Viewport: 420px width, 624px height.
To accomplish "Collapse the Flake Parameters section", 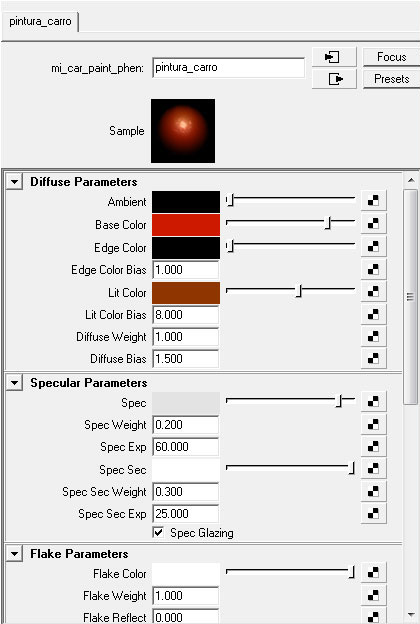I will coord(14,554).
